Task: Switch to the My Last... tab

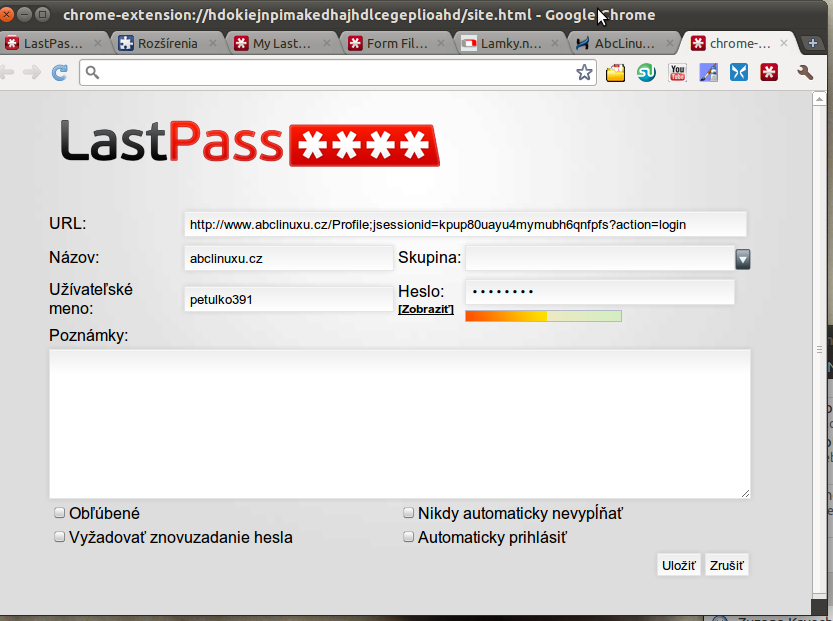Action: click(281, 43)
